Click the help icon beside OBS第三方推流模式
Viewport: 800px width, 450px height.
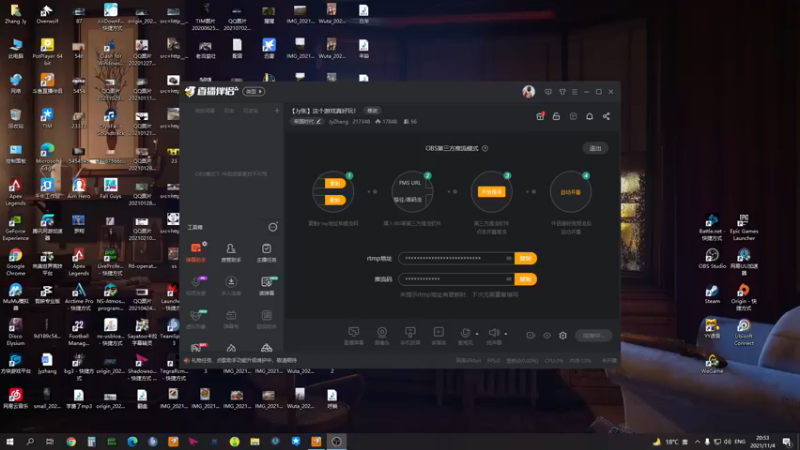pos(485,148)
